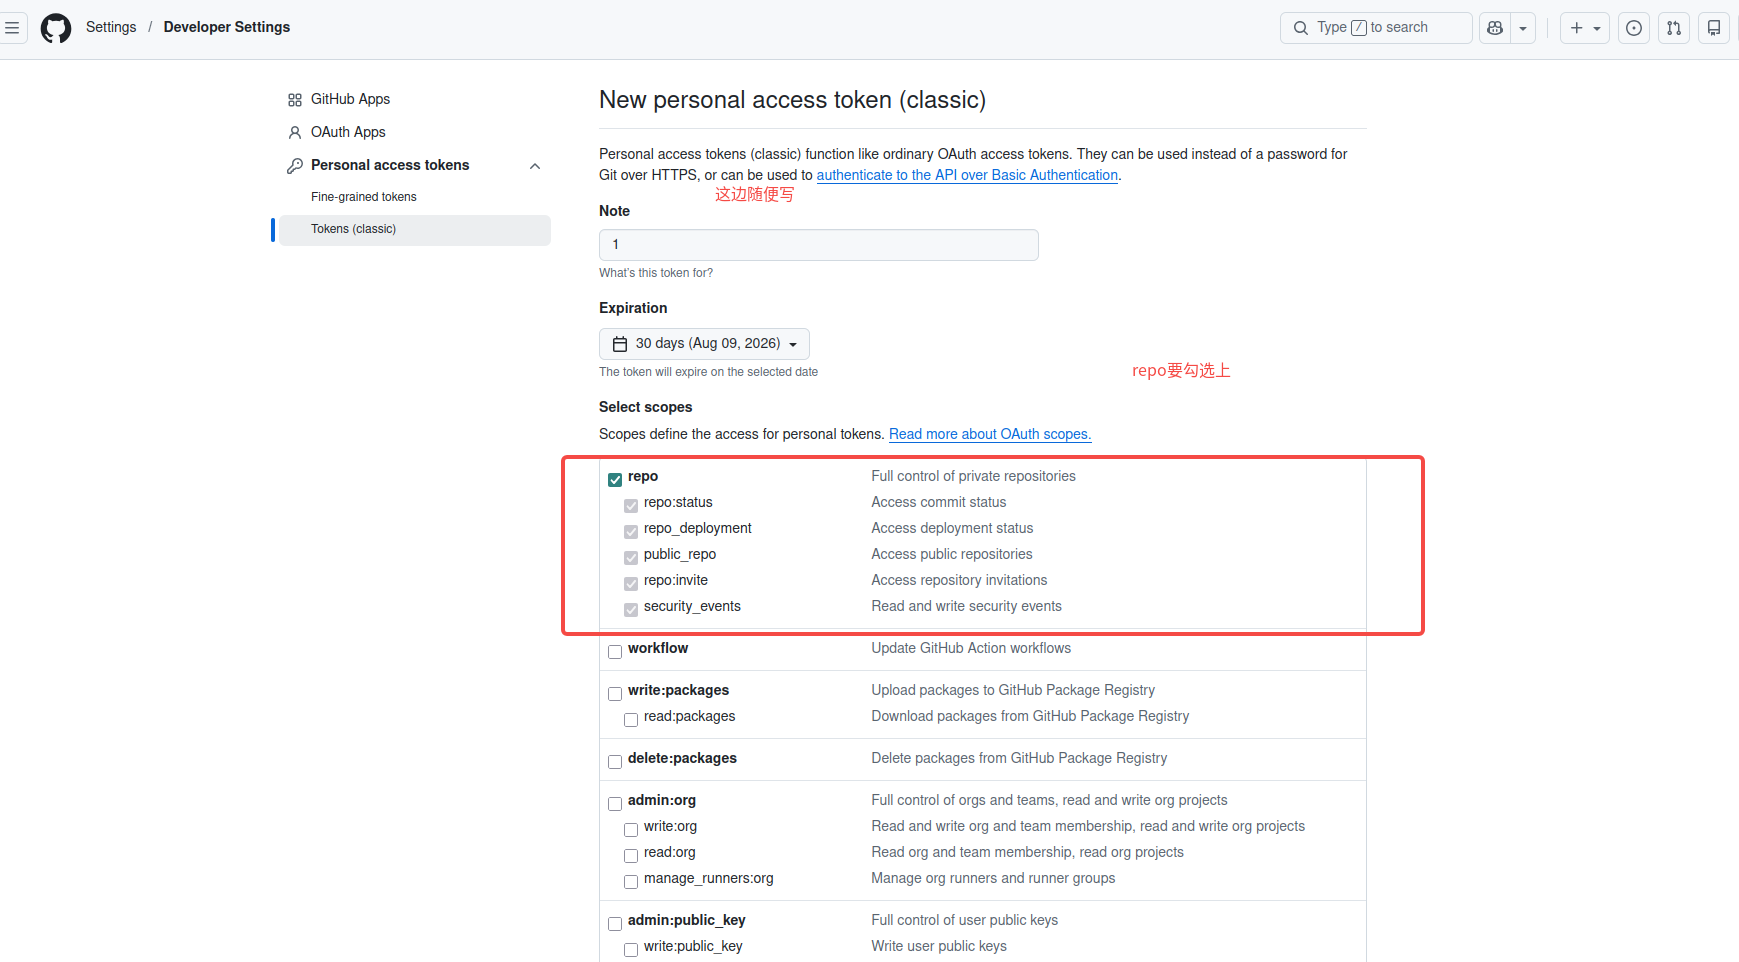The width and height of the screenshot is (1739, 962).
Task: Uncheck the repo scope checkbox
Action: point(615,480)
